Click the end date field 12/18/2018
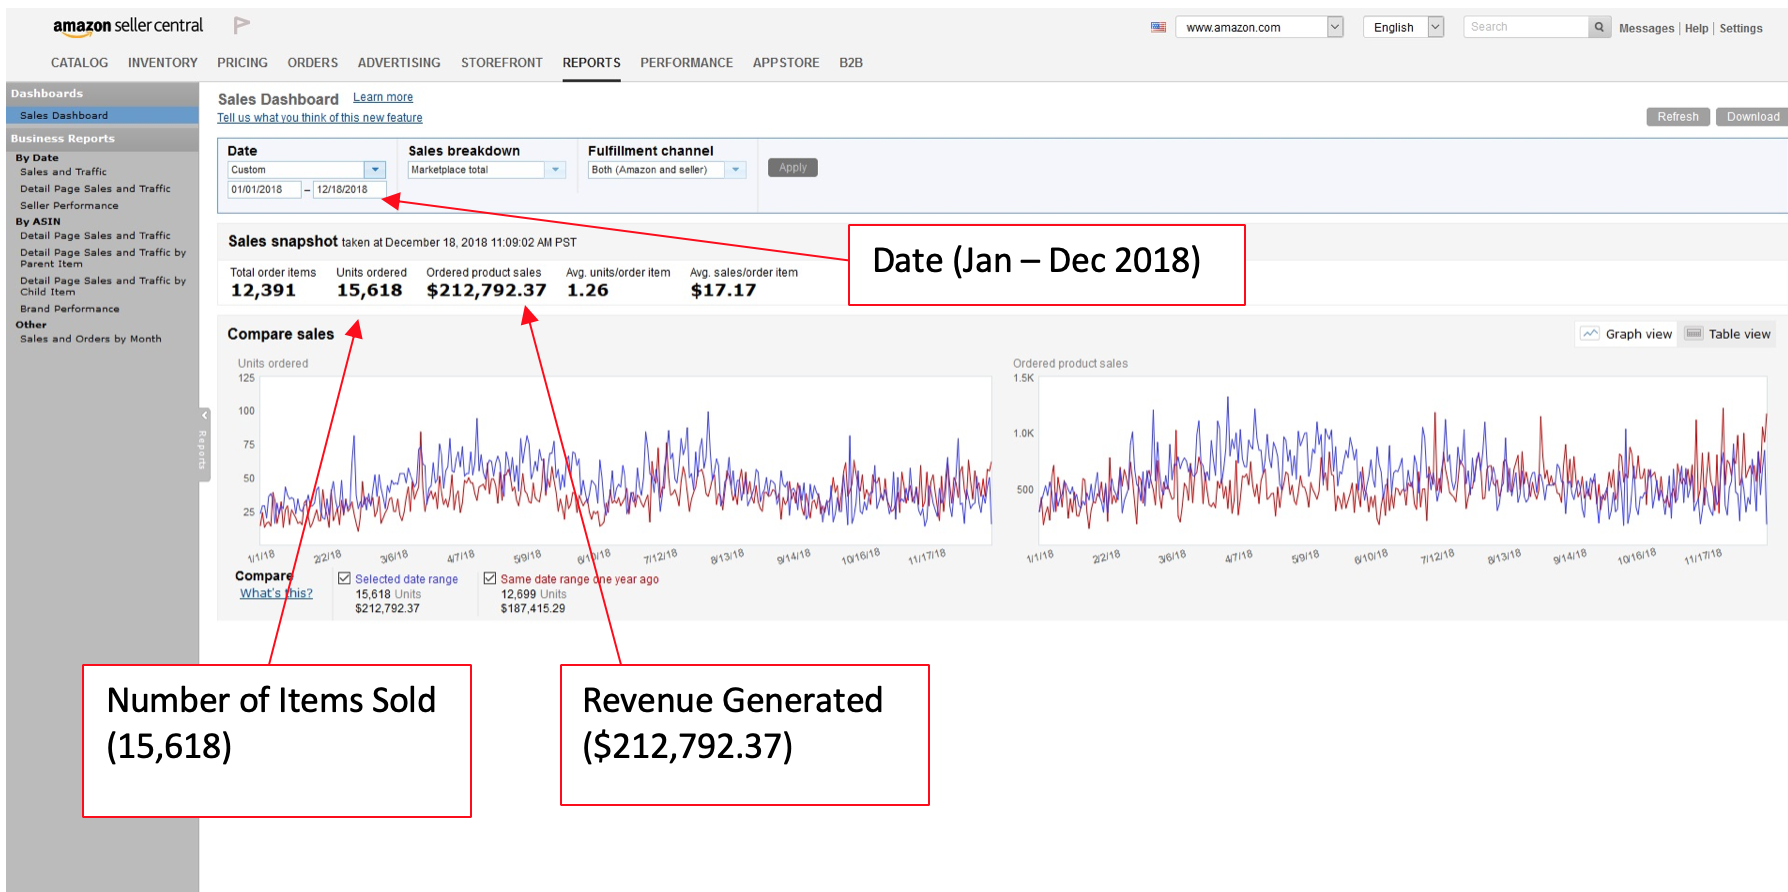Image resolution: width=1788 pixels, height=892 pixels. pyautogui.click(x=349, y=189)
